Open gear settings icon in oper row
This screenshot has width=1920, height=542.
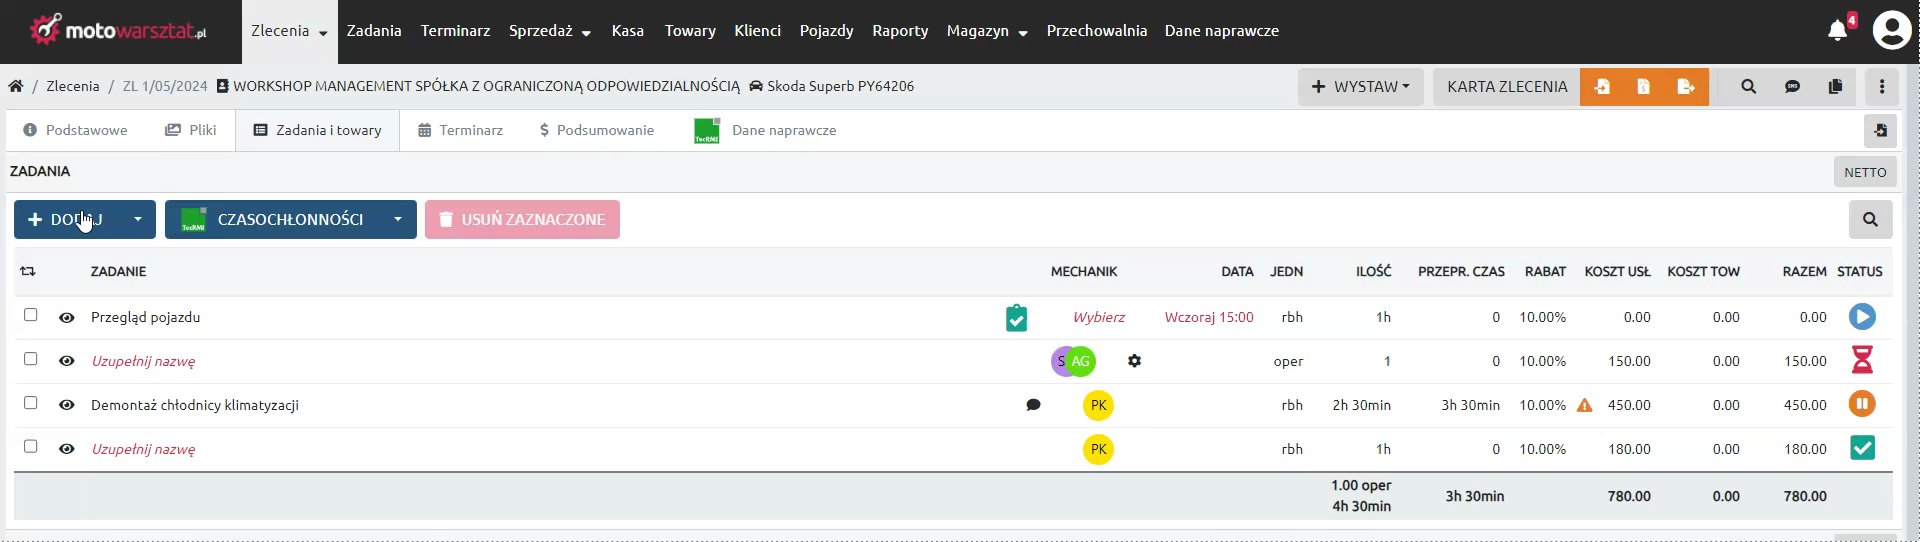(x=1134, y=361)
